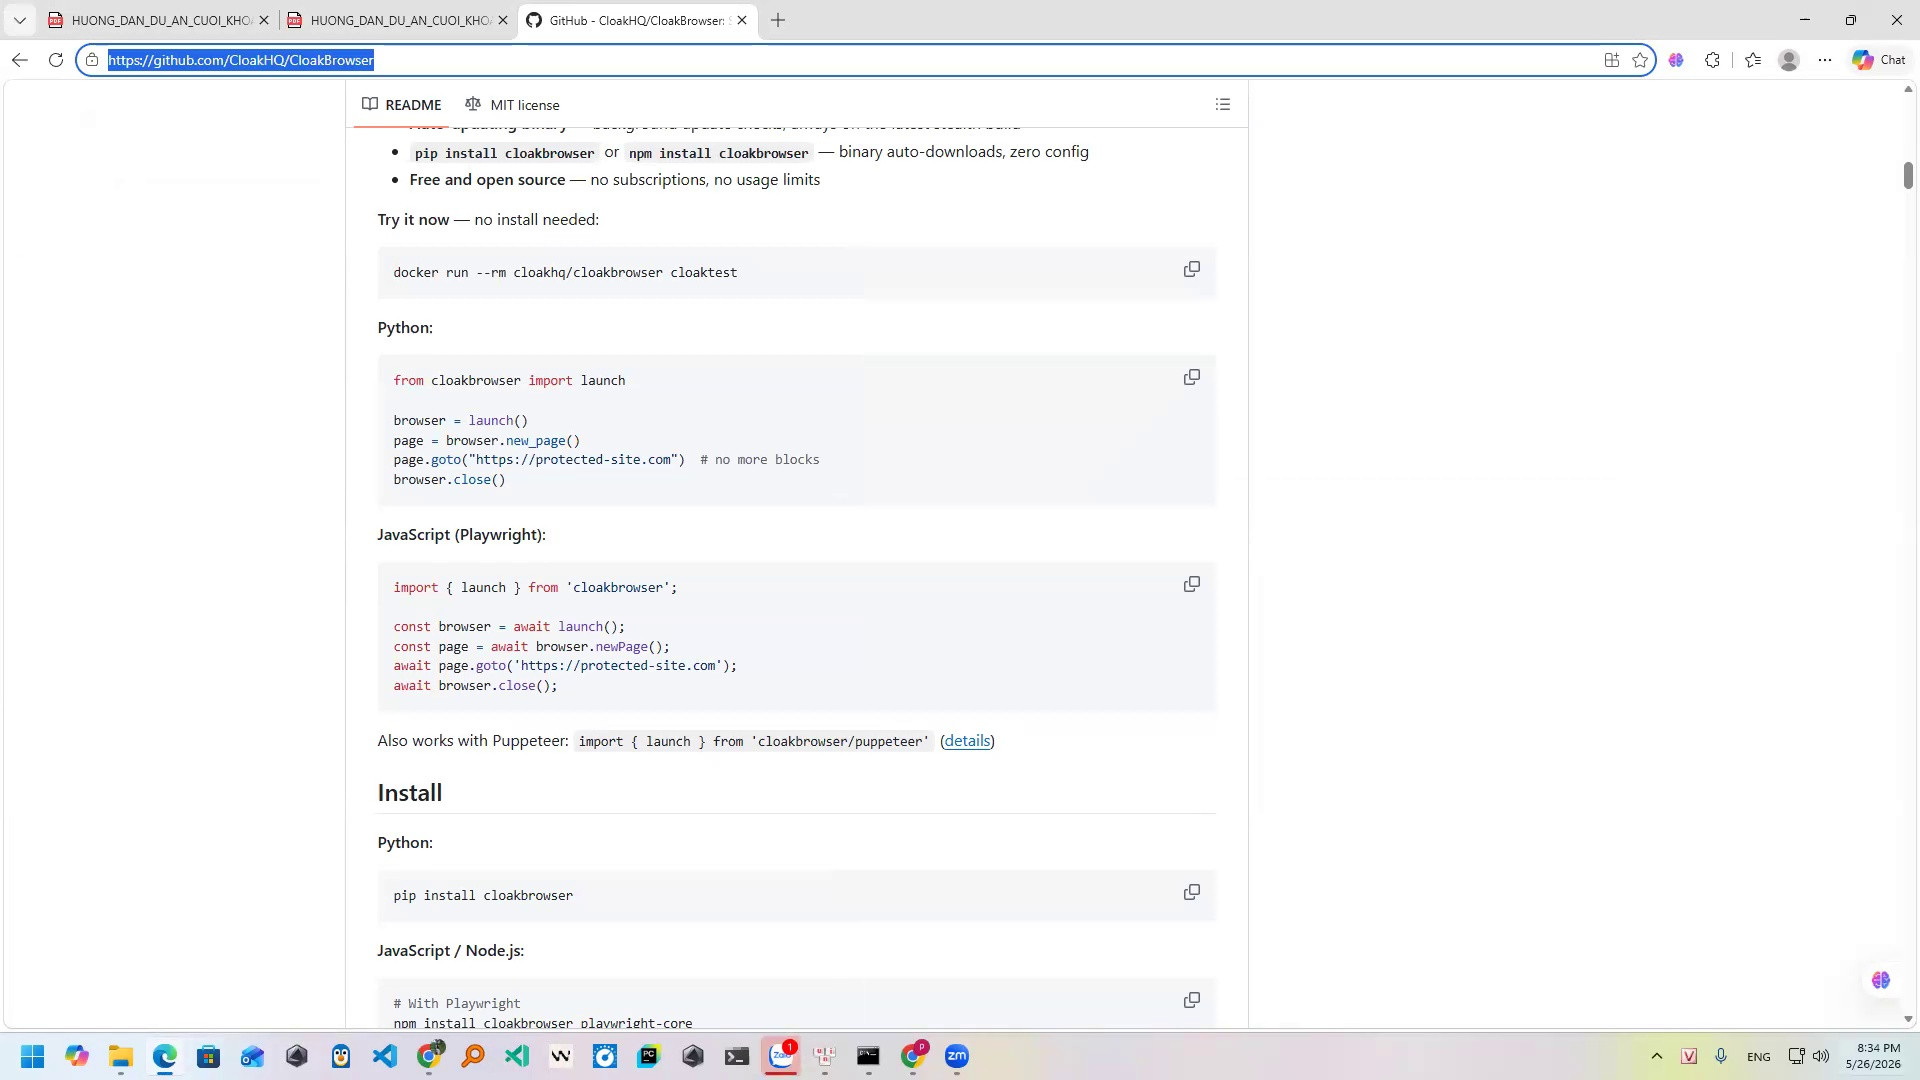The image size is (1920, 1080).
Task: Click the scrollbar down arrow
Action: point(1908,1019)
